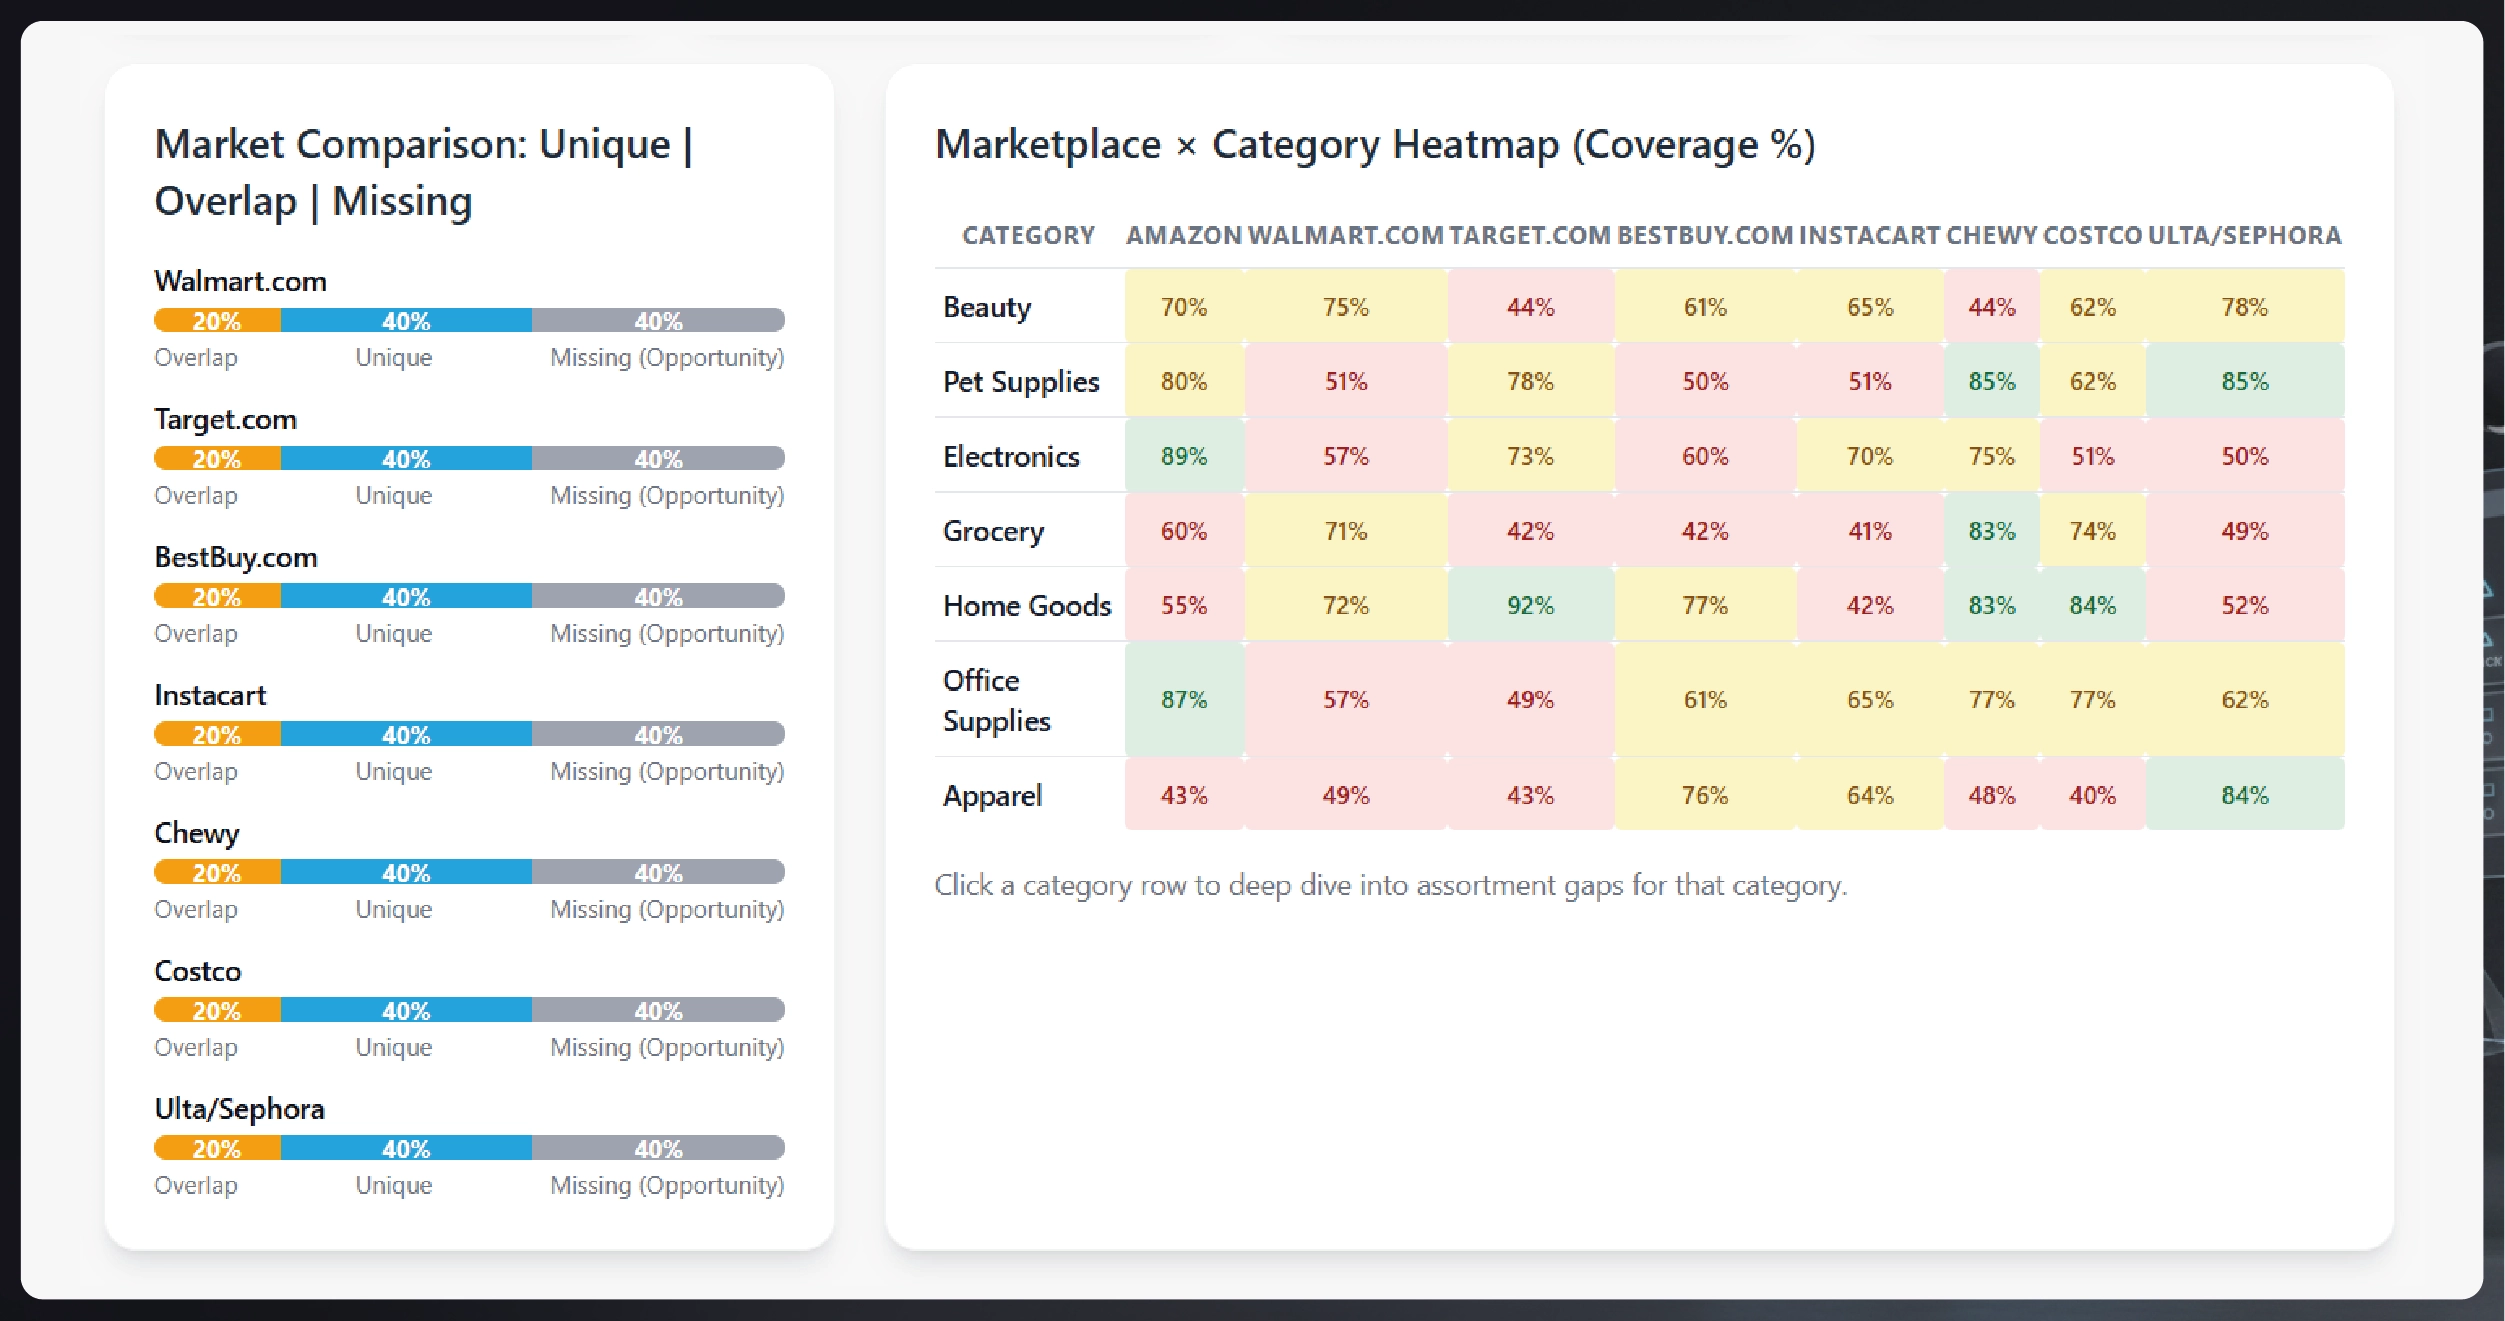Click Instacart's 41% Grocery cell

pyautogui.click(x=1869, y=531)
